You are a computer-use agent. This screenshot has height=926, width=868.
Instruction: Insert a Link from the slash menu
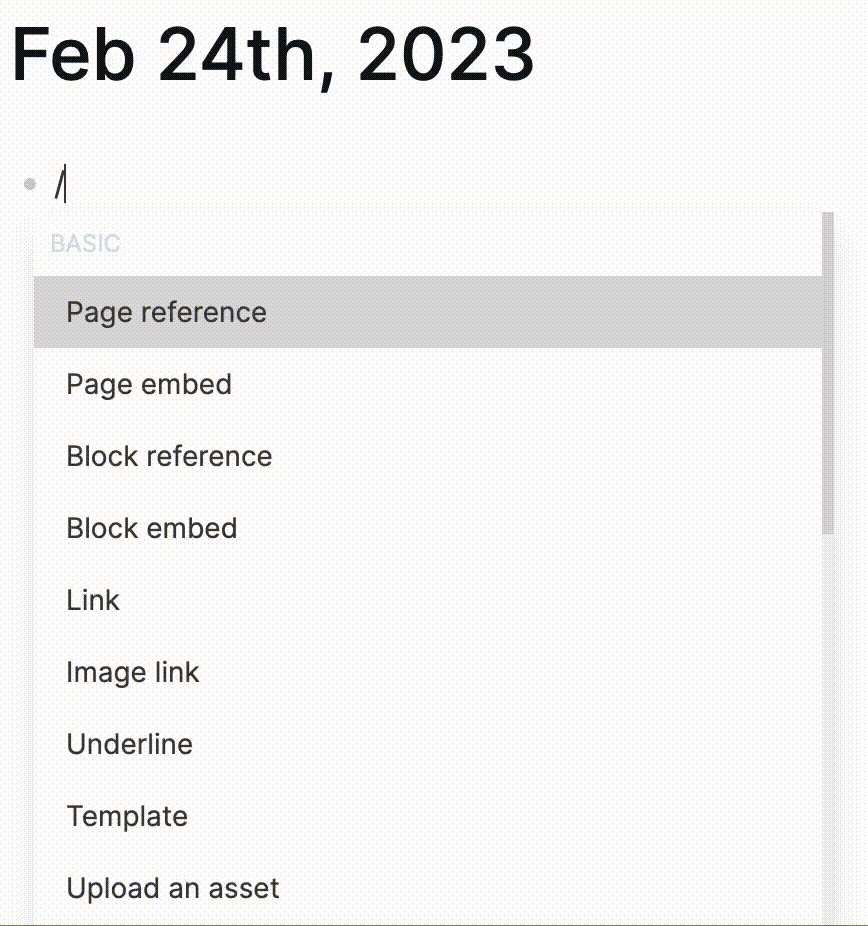coord(93,600)
